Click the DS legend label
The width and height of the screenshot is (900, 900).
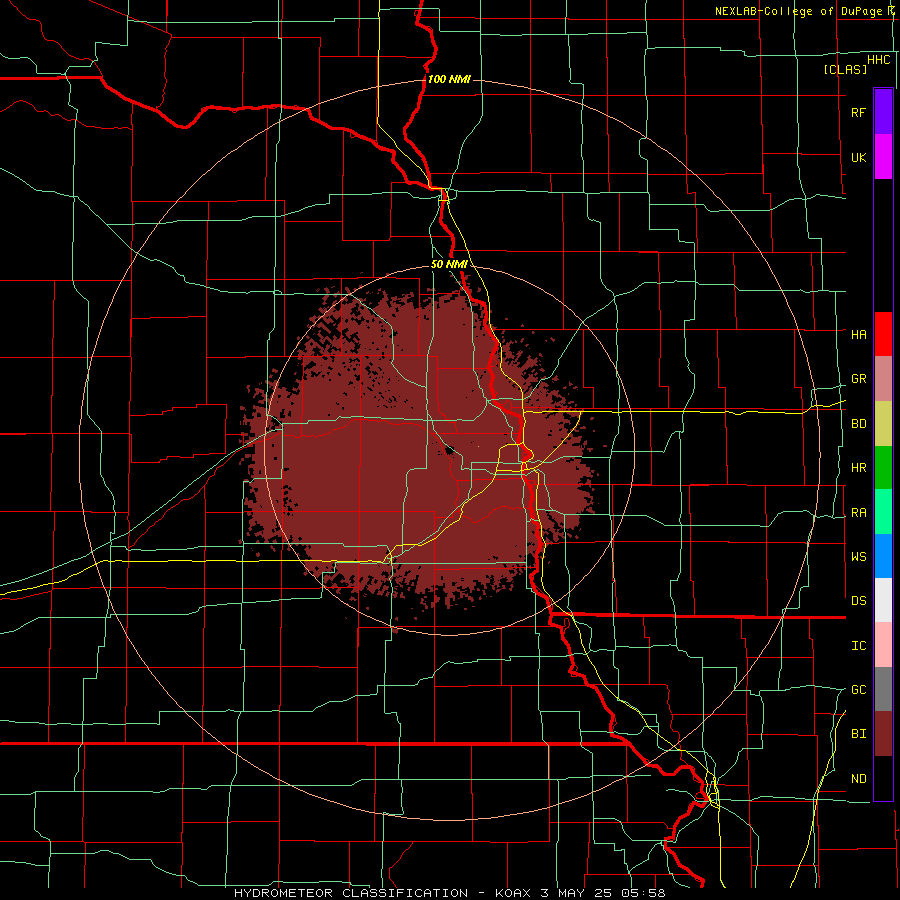(858, 601)
